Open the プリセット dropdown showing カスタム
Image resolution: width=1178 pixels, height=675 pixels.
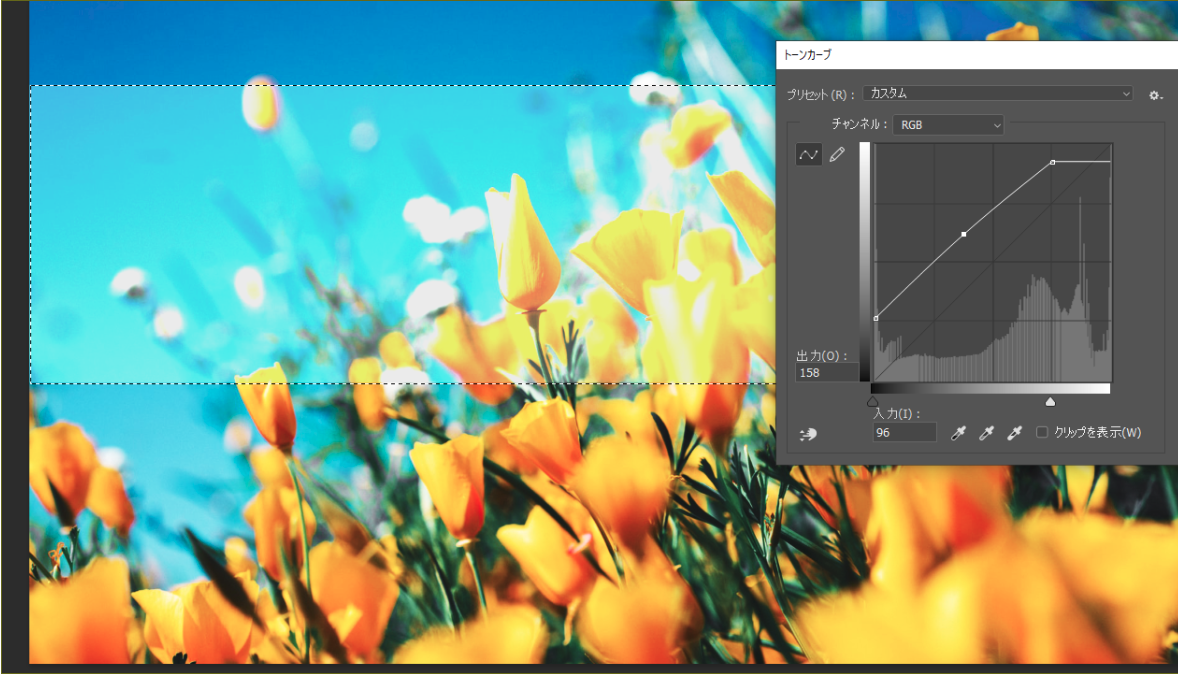pos(997,93)
